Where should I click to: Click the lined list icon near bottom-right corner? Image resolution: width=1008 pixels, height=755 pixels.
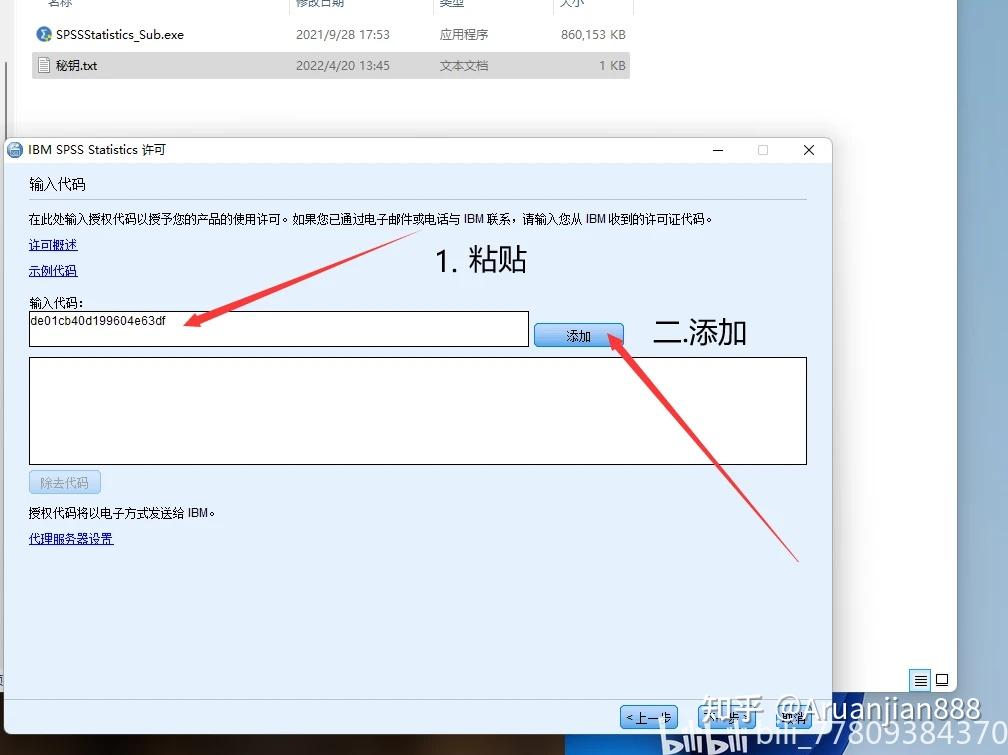pos(919,679)
